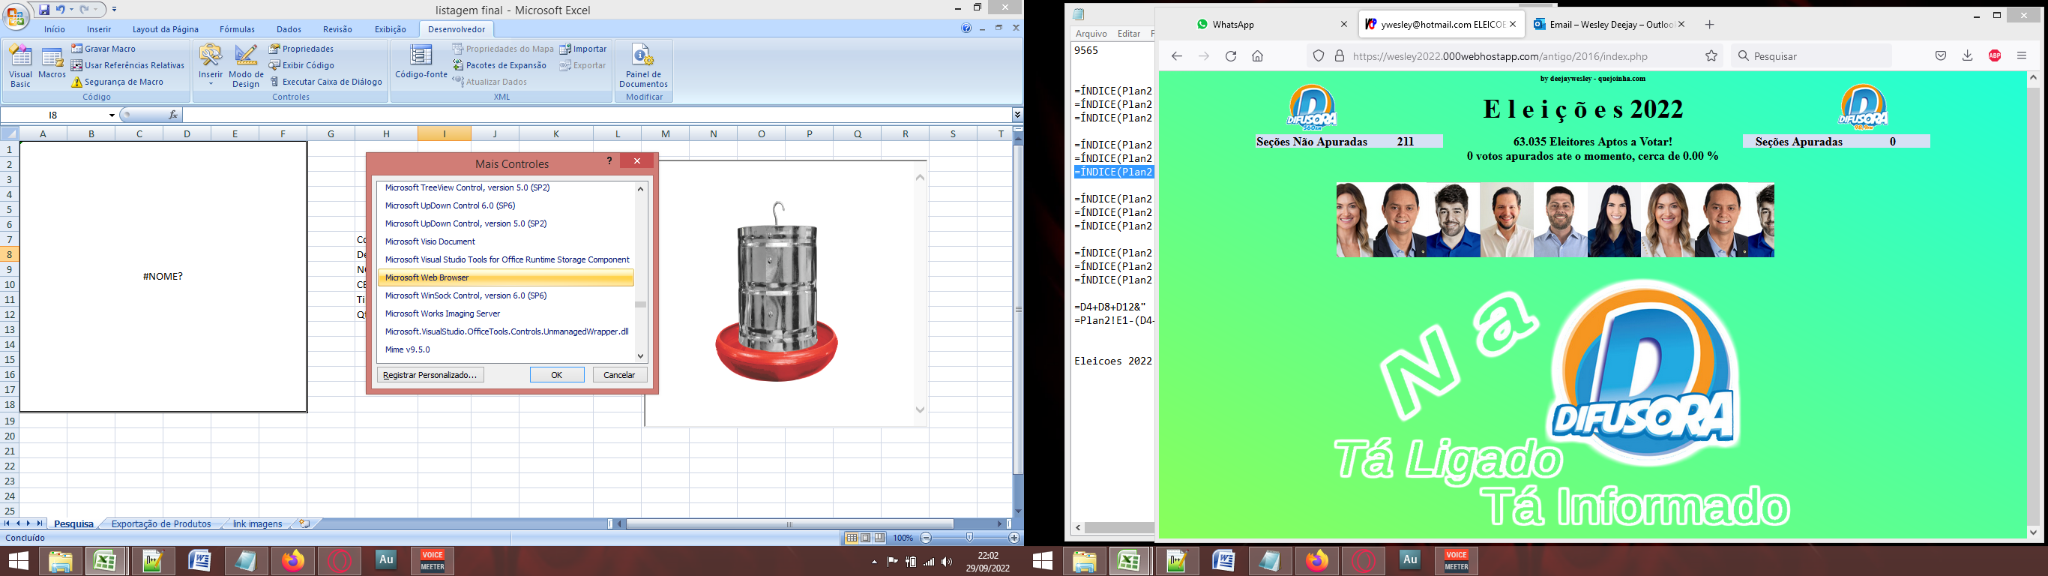Open Excel Help question mark icon
2048x576 pixels.
click(966, 29)
